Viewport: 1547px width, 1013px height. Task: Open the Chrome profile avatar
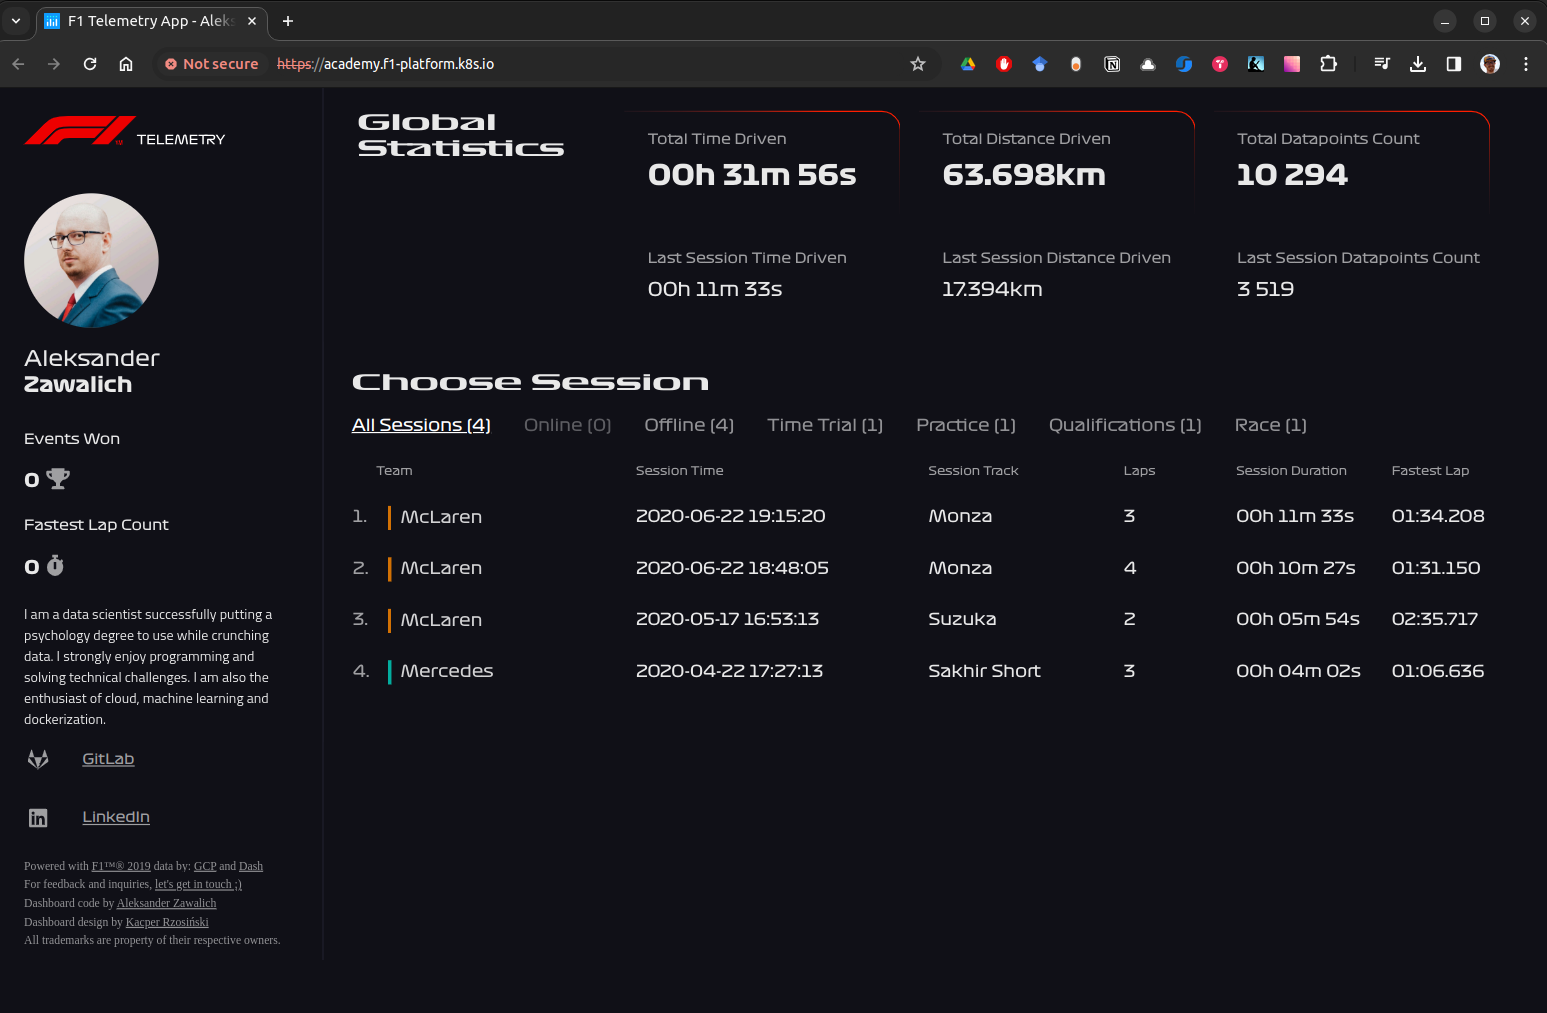pyautogui.click(x=1490, y=64)
